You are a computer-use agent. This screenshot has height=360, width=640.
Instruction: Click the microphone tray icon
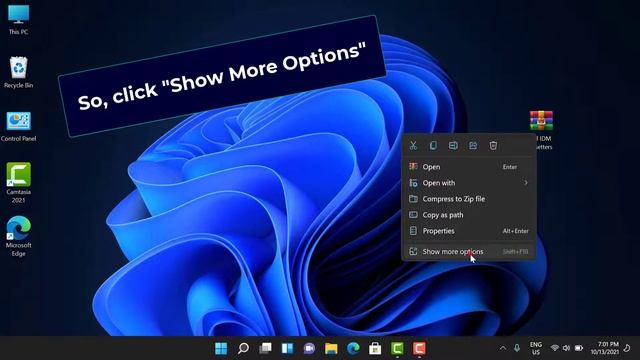[517, 348]
